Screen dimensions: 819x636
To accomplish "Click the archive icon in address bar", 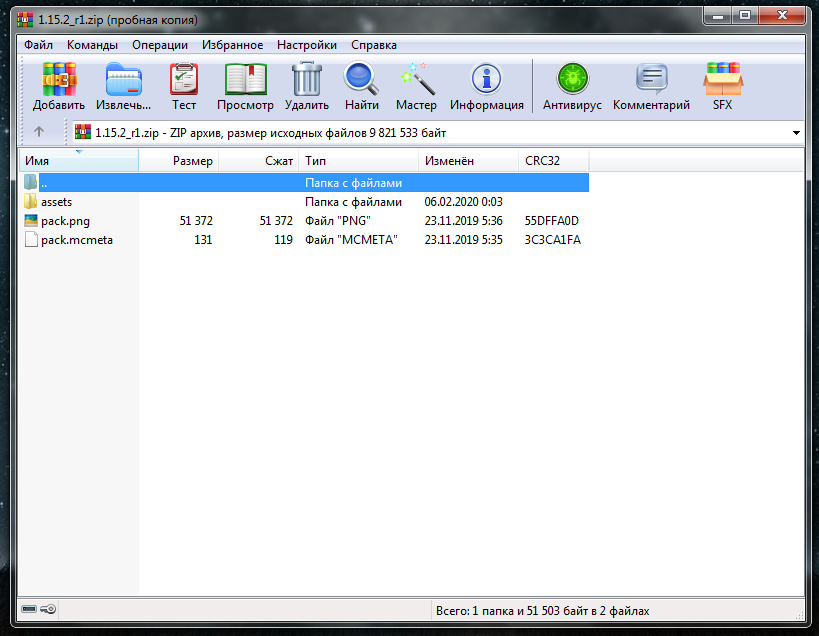I will [83, 132].
